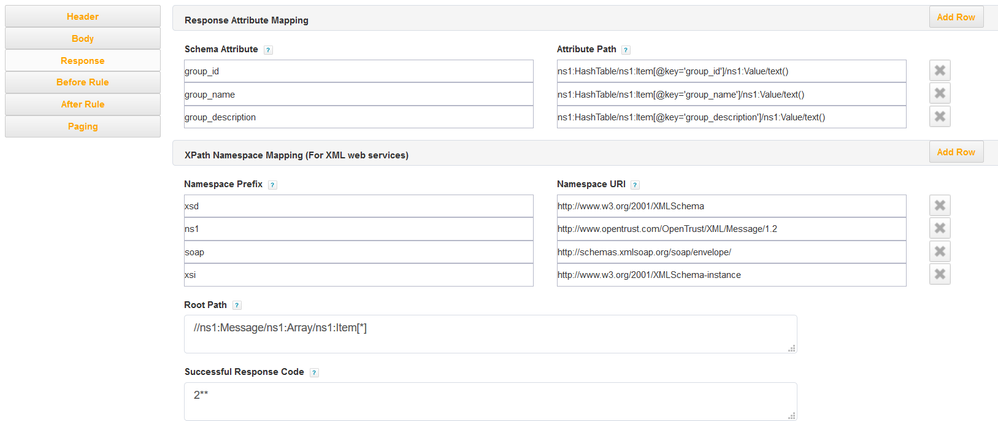This screenshot has height=421, width=998.
Task: Open help for Schema Attribute
Action: 269,49
